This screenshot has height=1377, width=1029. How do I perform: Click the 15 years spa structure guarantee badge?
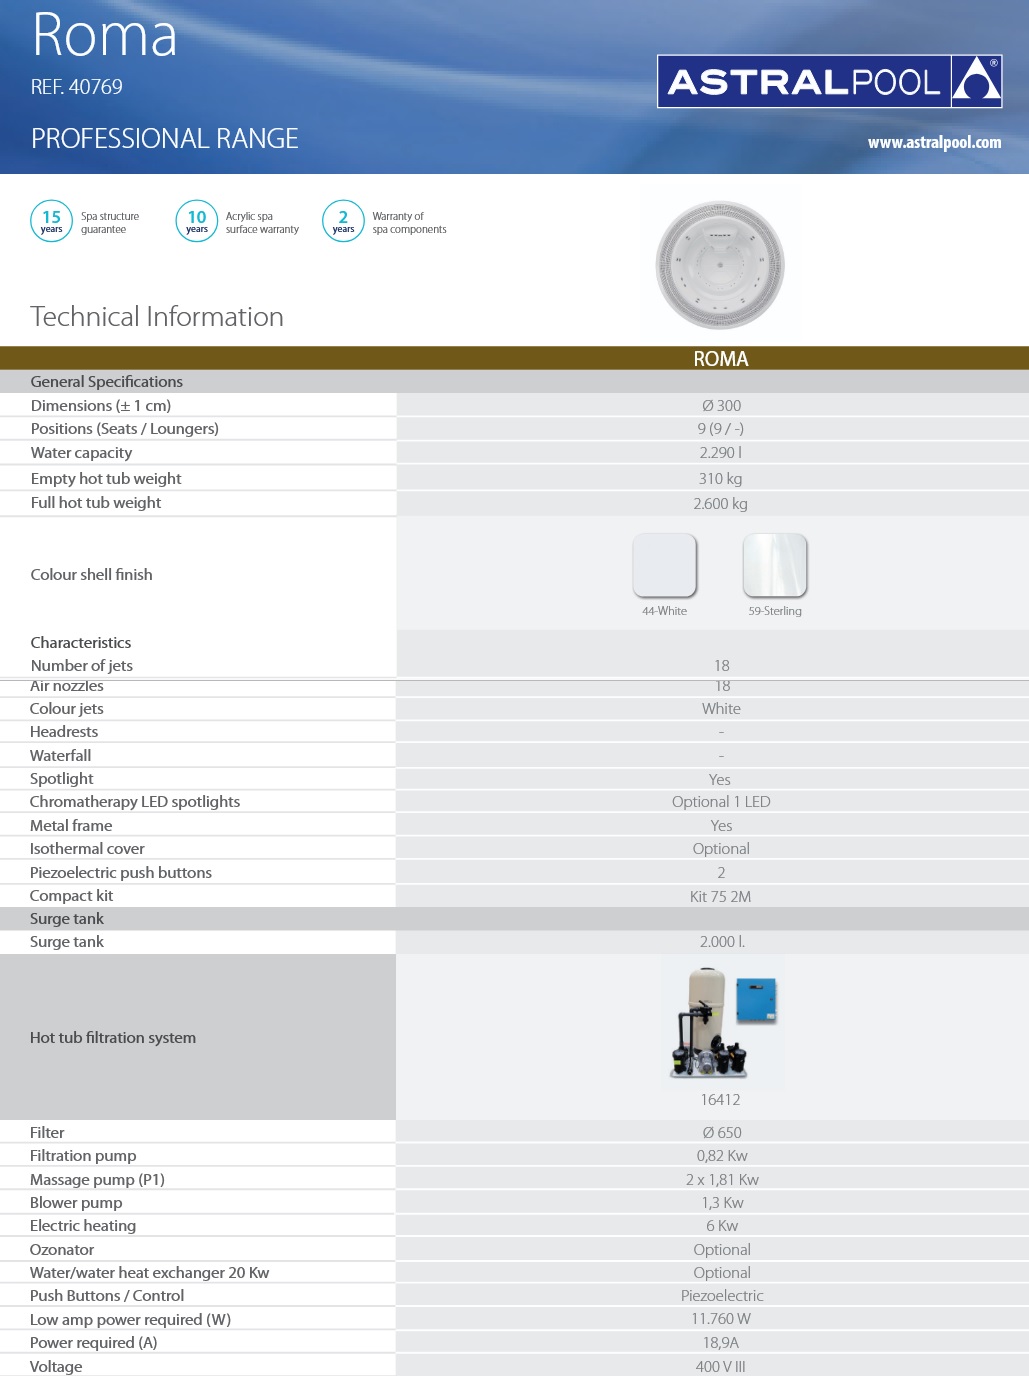(52, 221)
